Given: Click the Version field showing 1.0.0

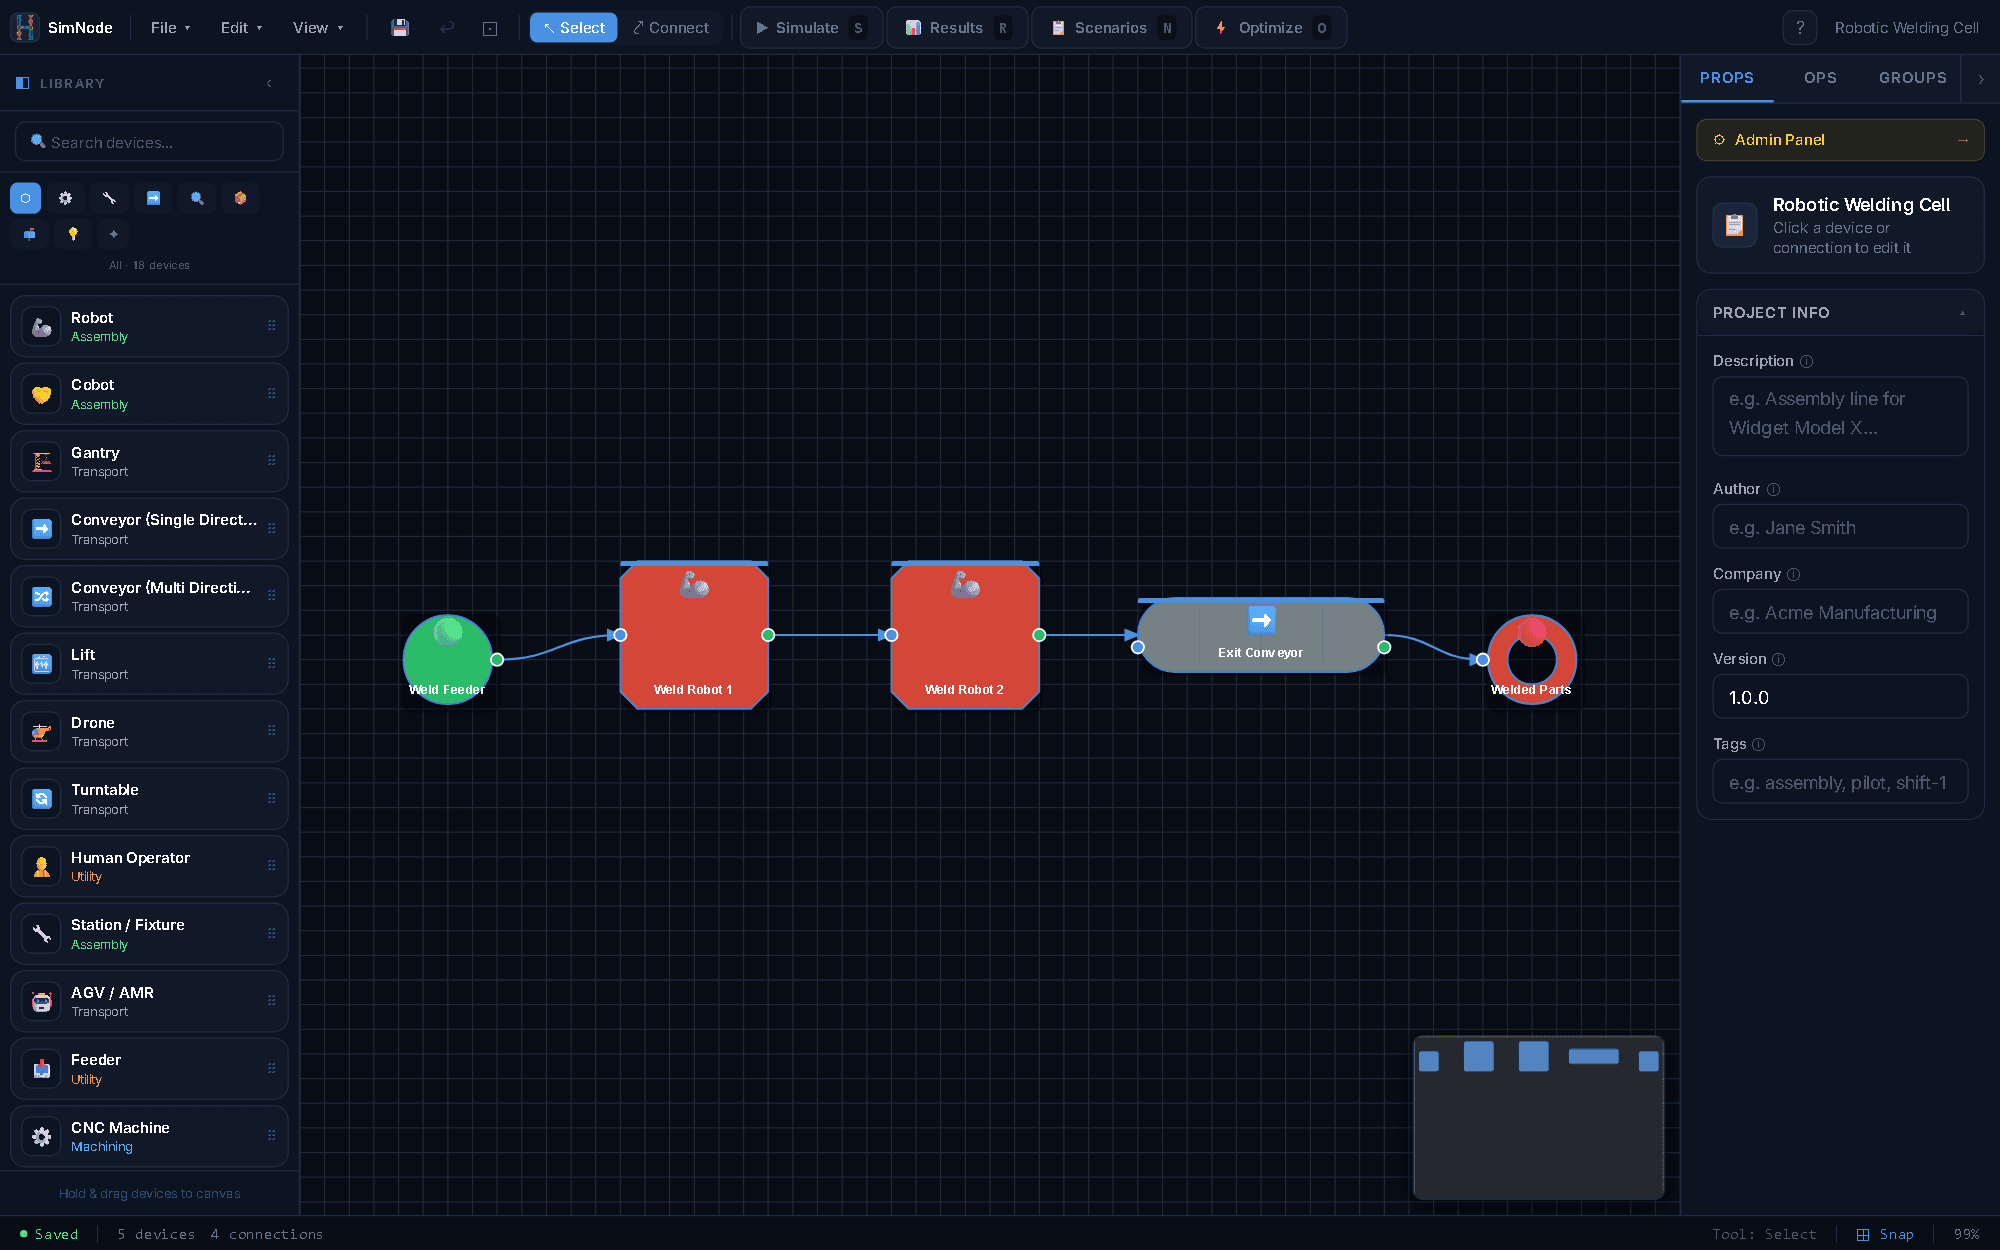Looking at the screenshot, I should tap(1840, 697).
